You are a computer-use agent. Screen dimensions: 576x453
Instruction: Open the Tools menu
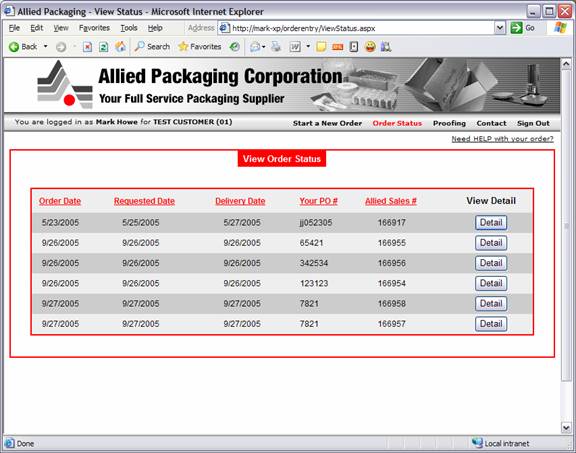(x=129, y=28)
